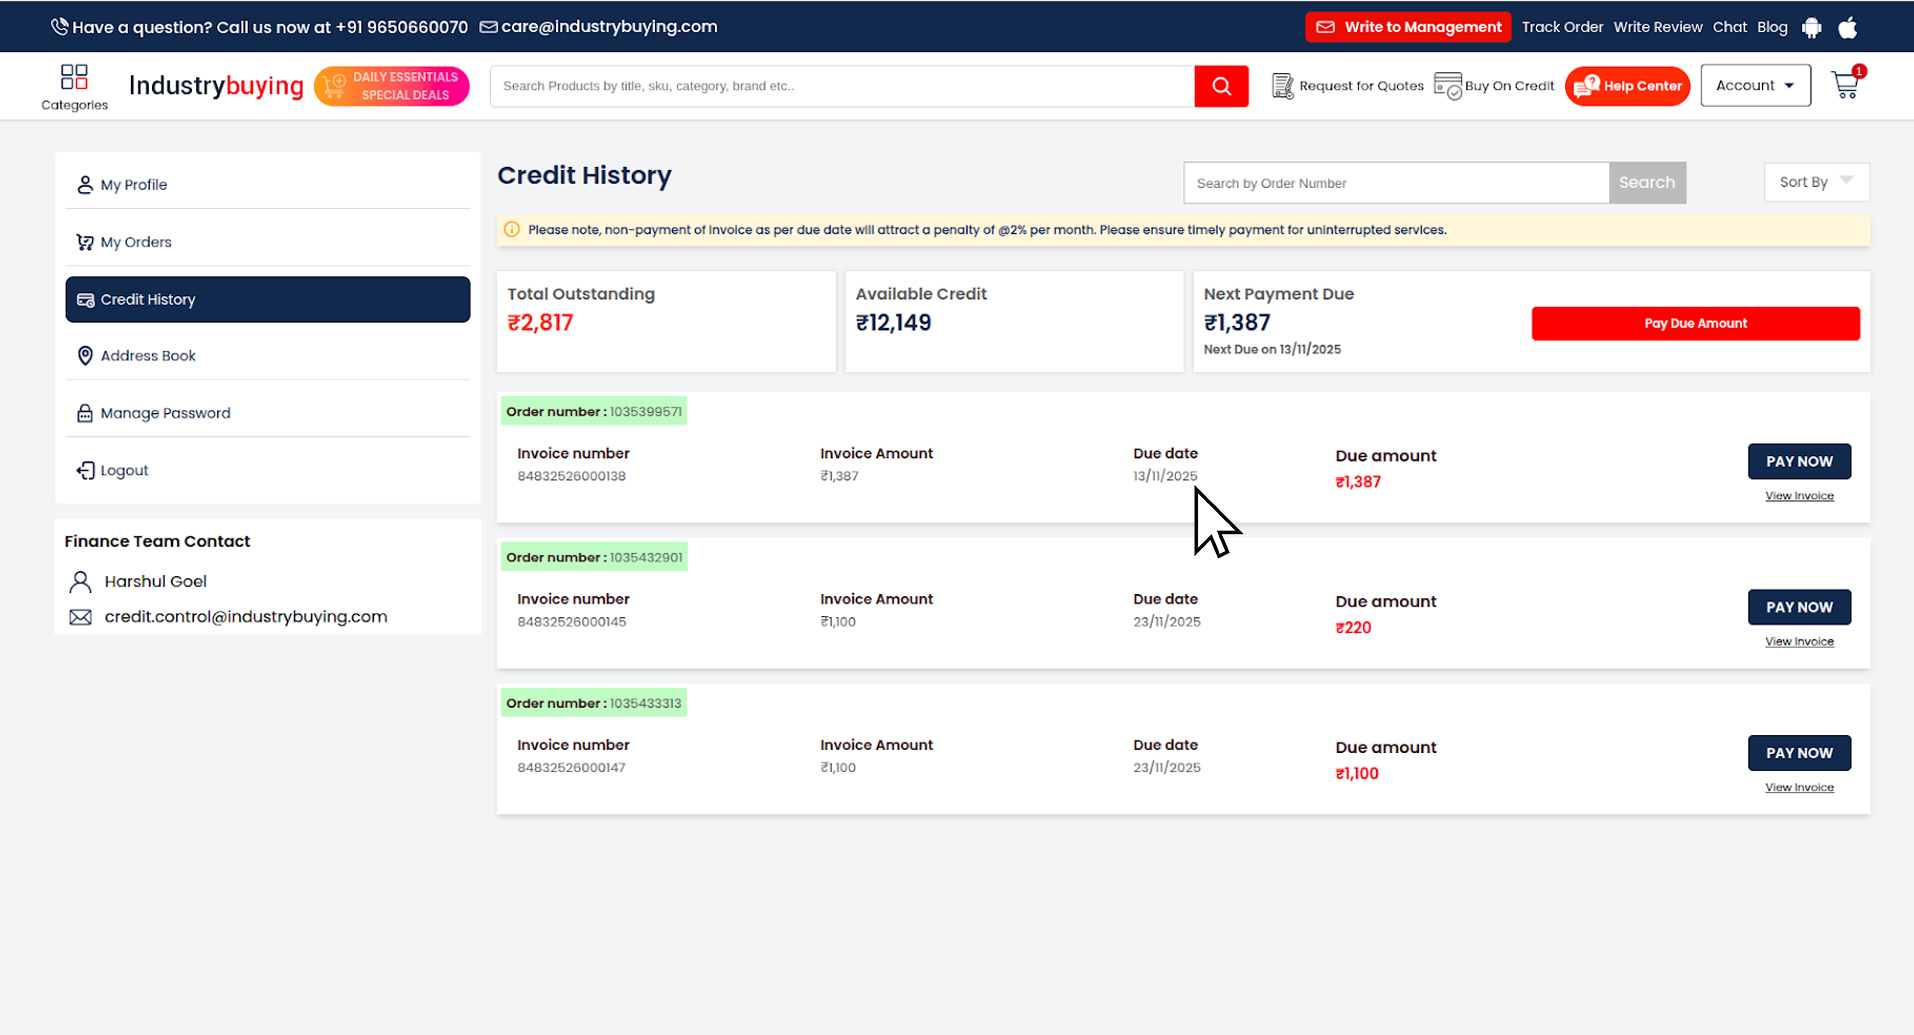Go to My Profile in sidebar
Image resolution: width=1914 pixels, height=1035 pixels.
tap(134, 185)
